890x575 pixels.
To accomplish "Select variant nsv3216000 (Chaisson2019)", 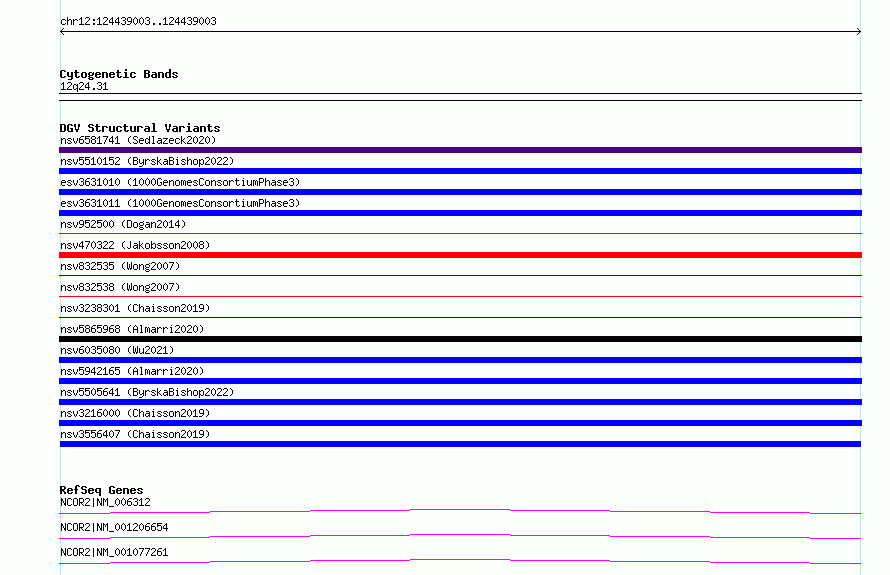I will coord(135,413).
